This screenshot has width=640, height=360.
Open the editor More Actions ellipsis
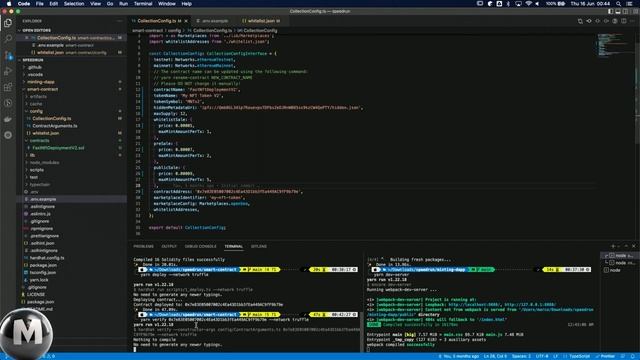[x=633, y=21]
